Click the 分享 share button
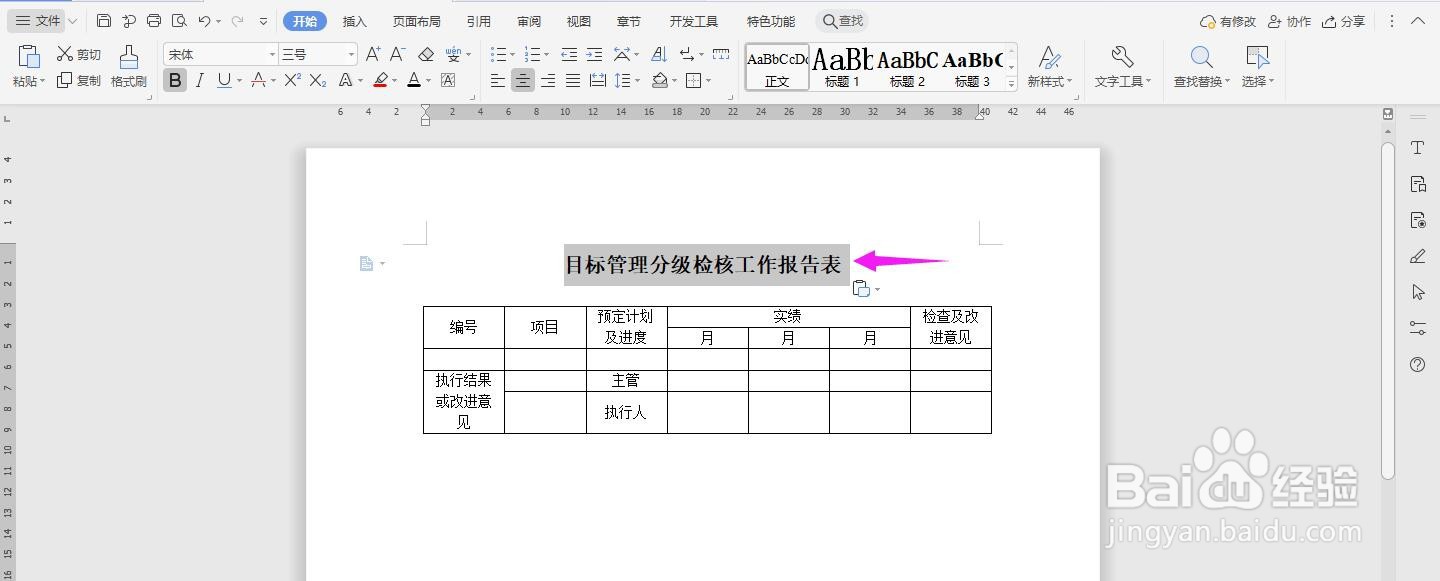The image size is (1440, 581). pyautogui.click(x=1343, y=20)
